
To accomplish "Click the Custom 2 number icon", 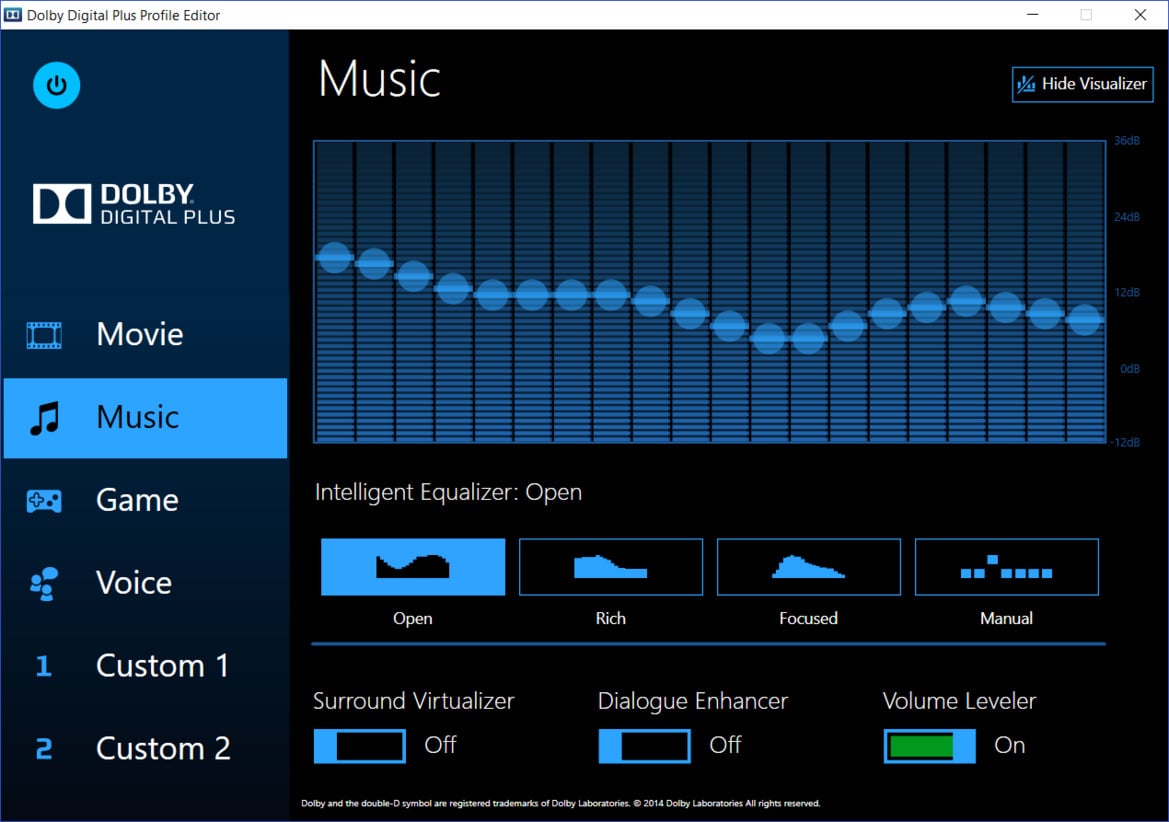I will 44,748.
